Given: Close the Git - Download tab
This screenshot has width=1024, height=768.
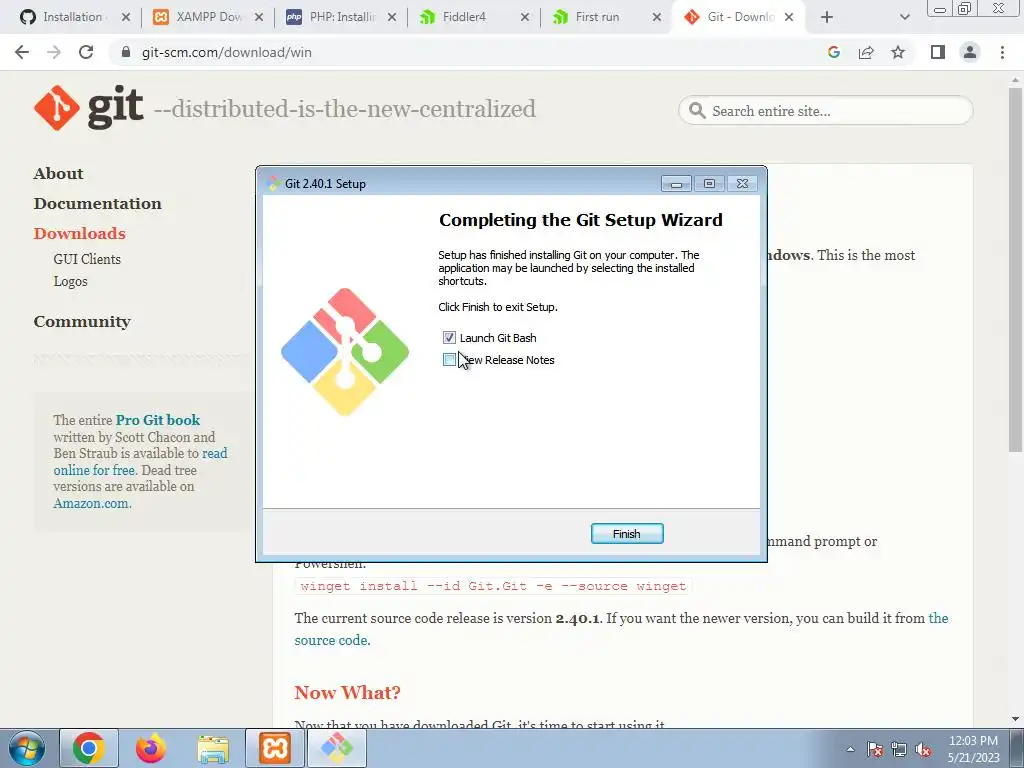Looking at the screenshot, I should tap(789, 18).
